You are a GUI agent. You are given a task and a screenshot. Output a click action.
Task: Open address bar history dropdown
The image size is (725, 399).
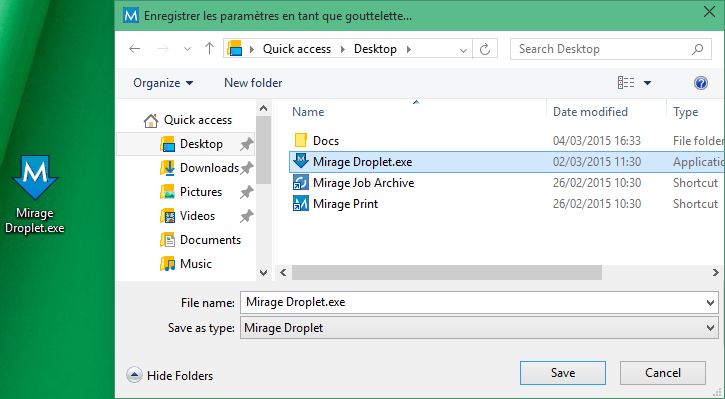463,50
